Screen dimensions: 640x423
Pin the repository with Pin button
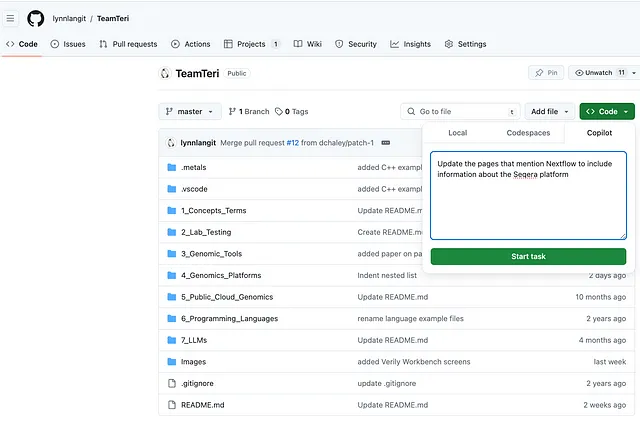pos(546,73)
